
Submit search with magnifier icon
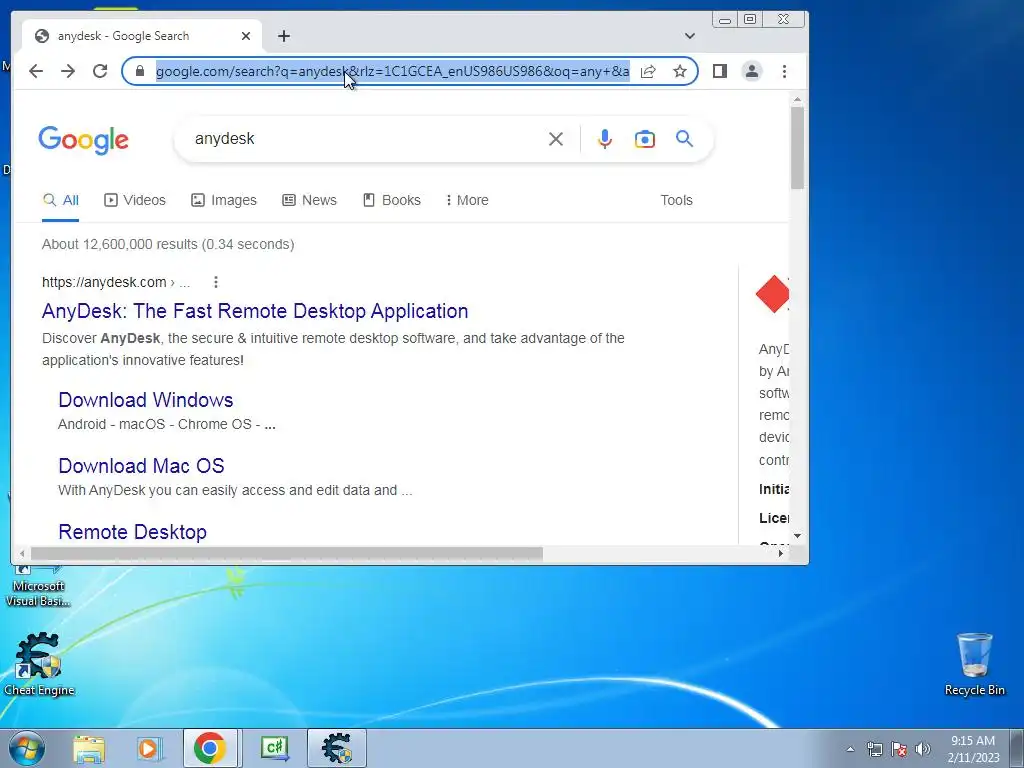(684, 138)
